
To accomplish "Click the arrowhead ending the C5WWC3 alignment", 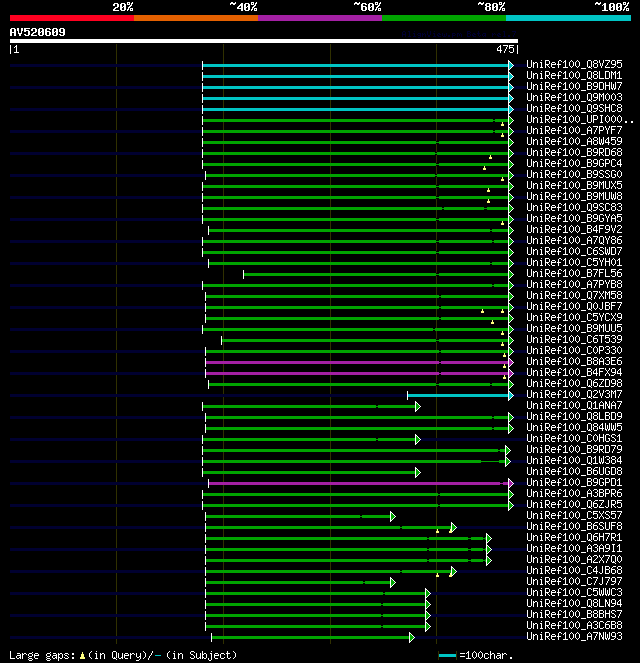I will pos(428,594).
